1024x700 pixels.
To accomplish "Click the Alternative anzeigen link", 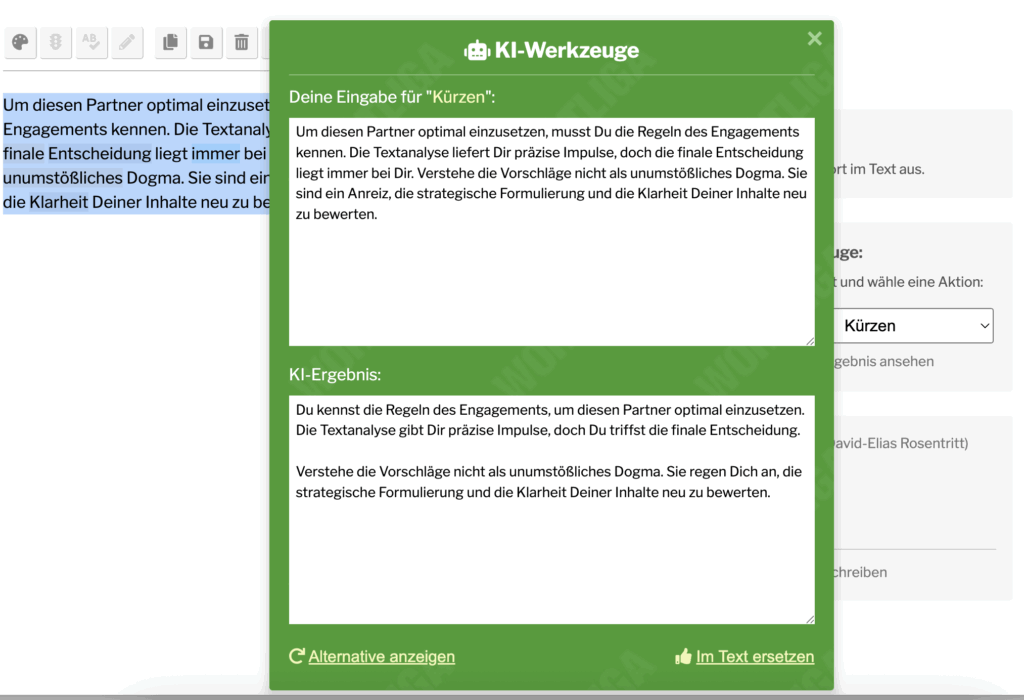I will [x=381, y=656].
